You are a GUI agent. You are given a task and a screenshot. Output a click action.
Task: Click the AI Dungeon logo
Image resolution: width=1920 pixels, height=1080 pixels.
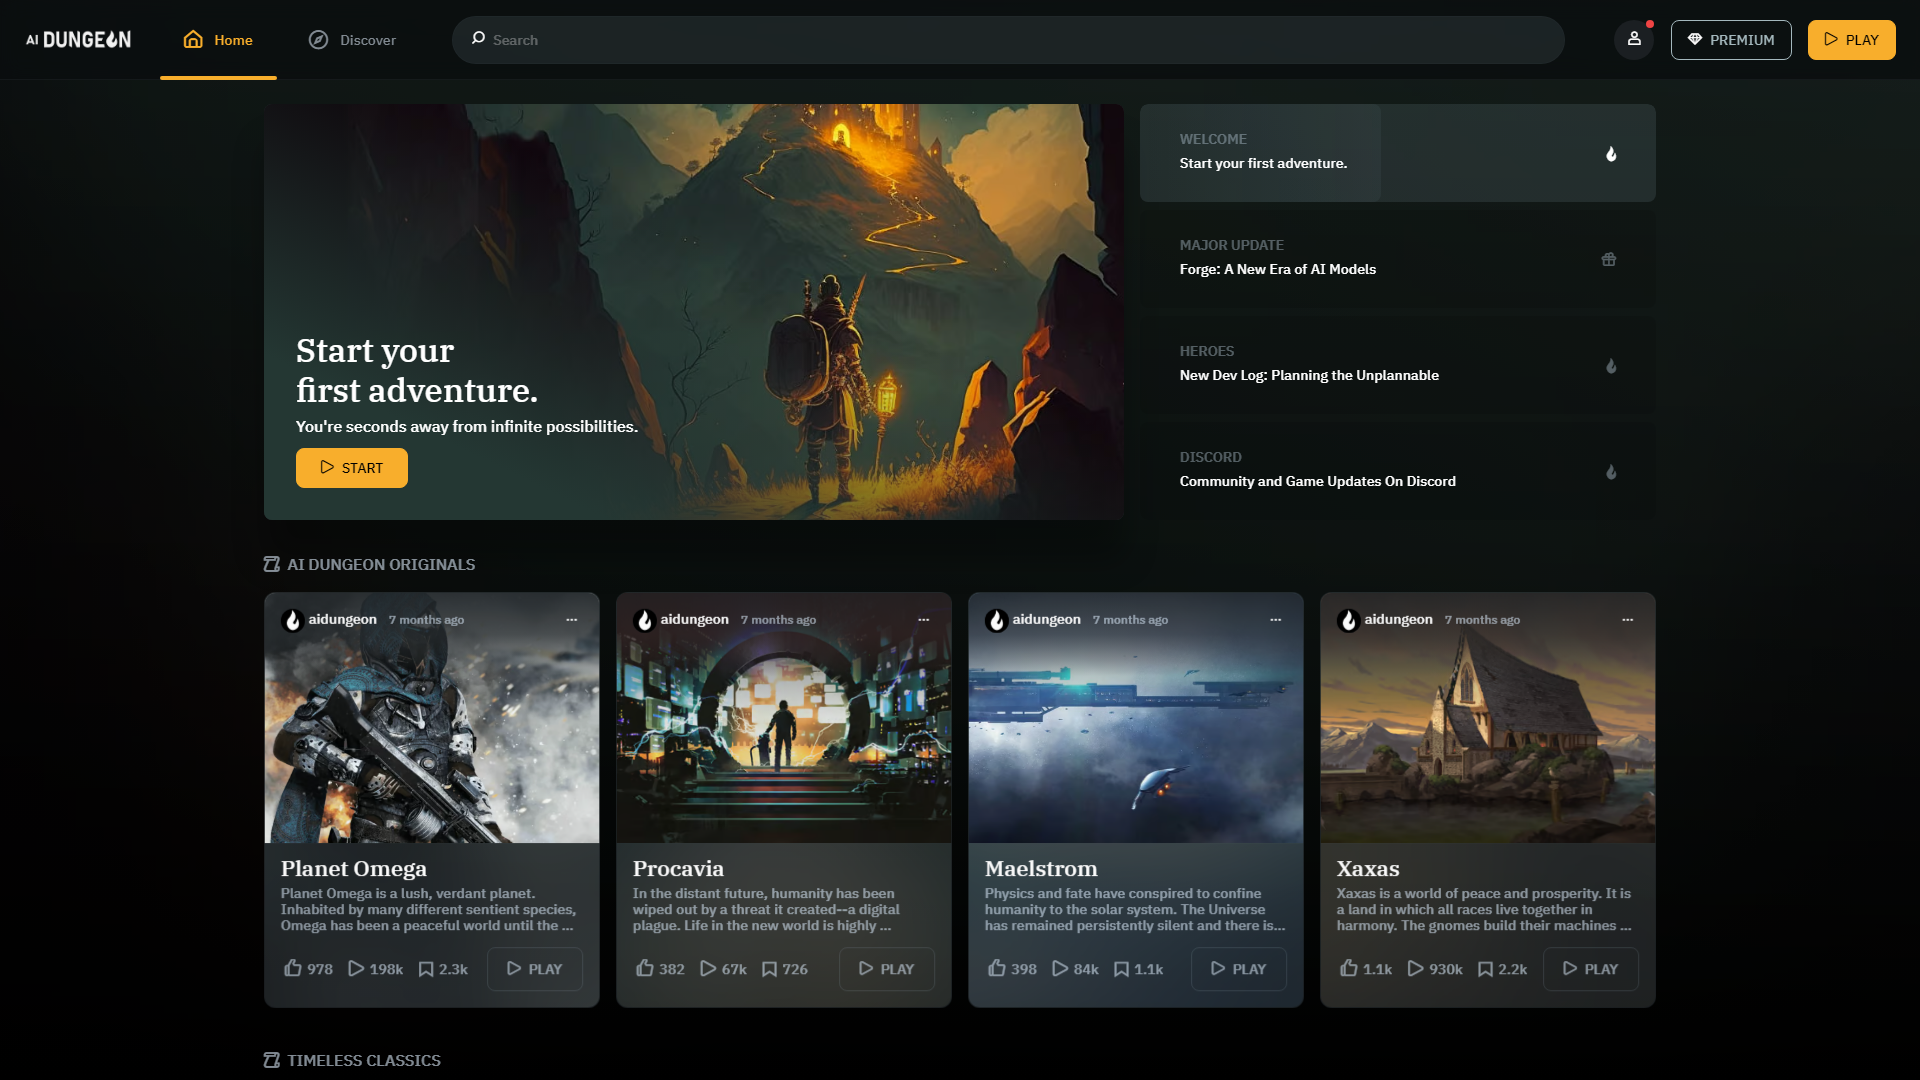[x=78, y=40]
